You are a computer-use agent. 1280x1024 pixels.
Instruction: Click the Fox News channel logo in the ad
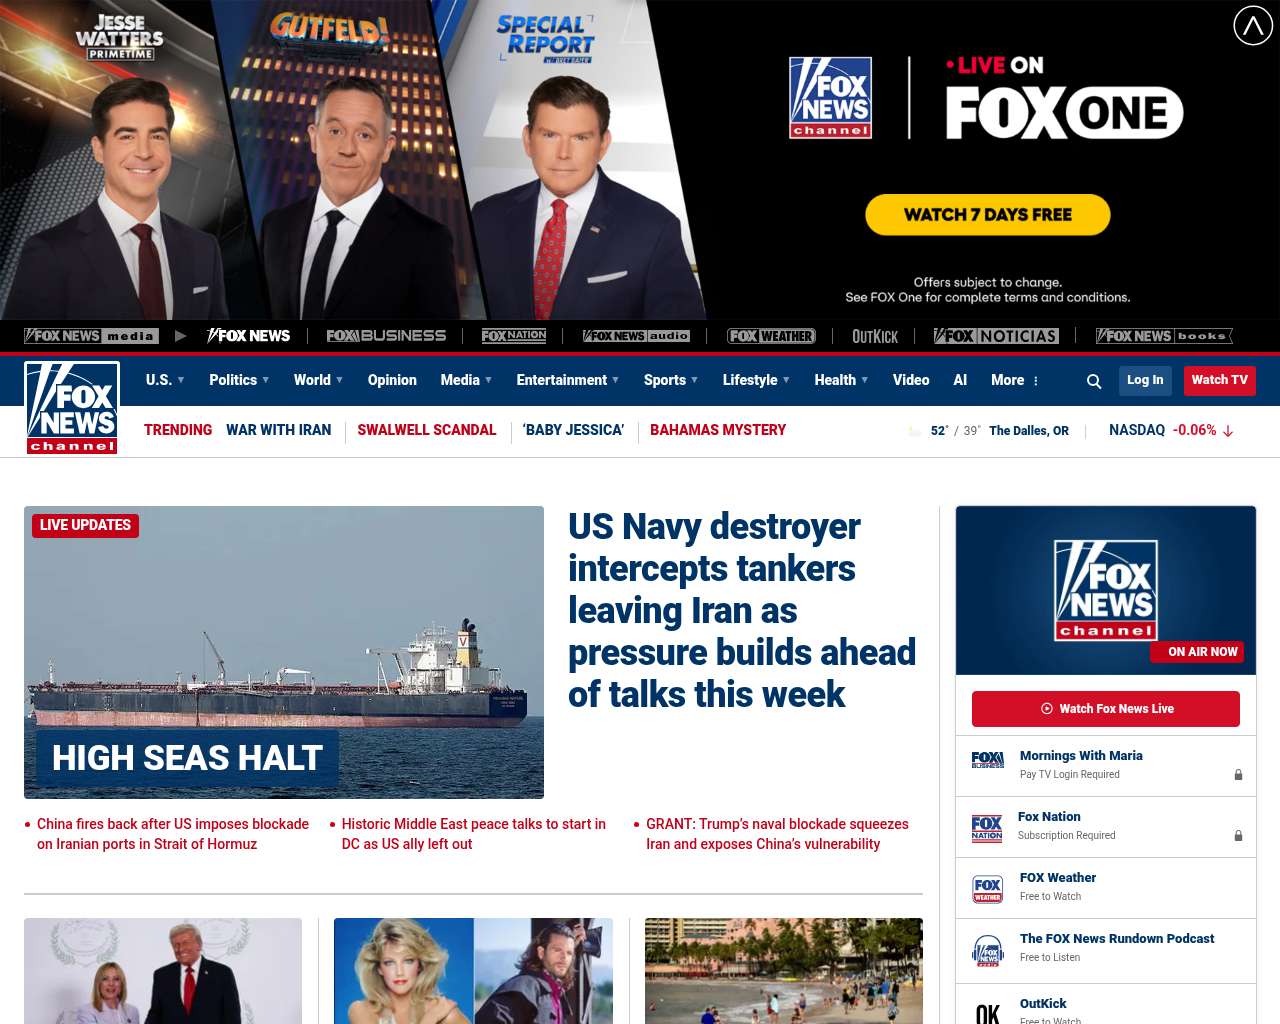click(x=830, y=97)
